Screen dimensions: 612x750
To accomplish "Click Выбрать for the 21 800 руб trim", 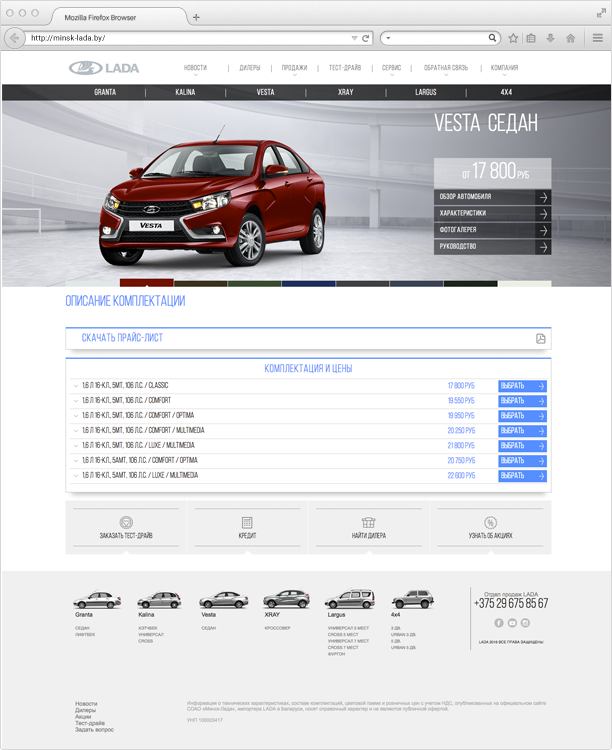I will pyautogui.click(x=522, y=446).
